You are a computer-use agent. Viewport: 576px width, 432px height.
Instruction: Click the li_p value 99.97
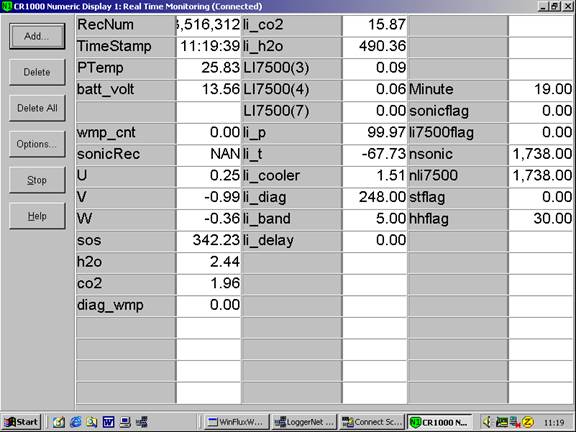[375, 133]
